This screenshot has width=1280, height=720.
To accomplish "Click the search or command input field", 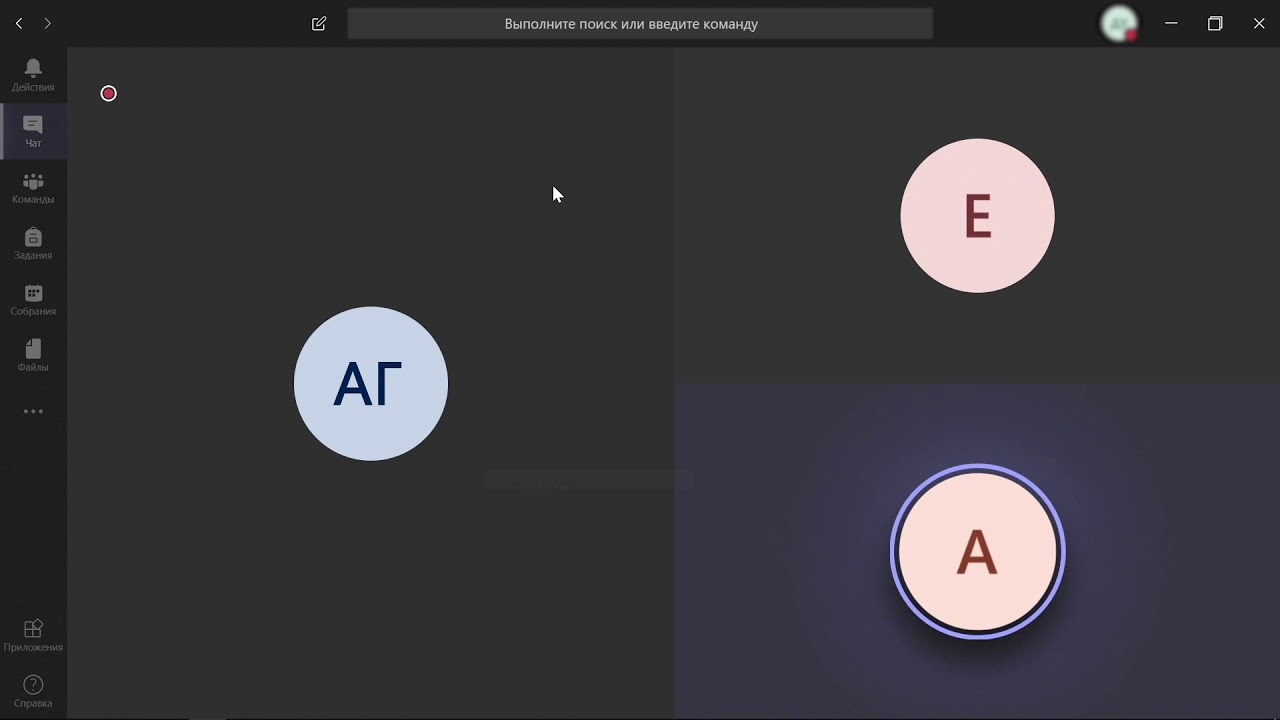I will (x=640, y=23).
